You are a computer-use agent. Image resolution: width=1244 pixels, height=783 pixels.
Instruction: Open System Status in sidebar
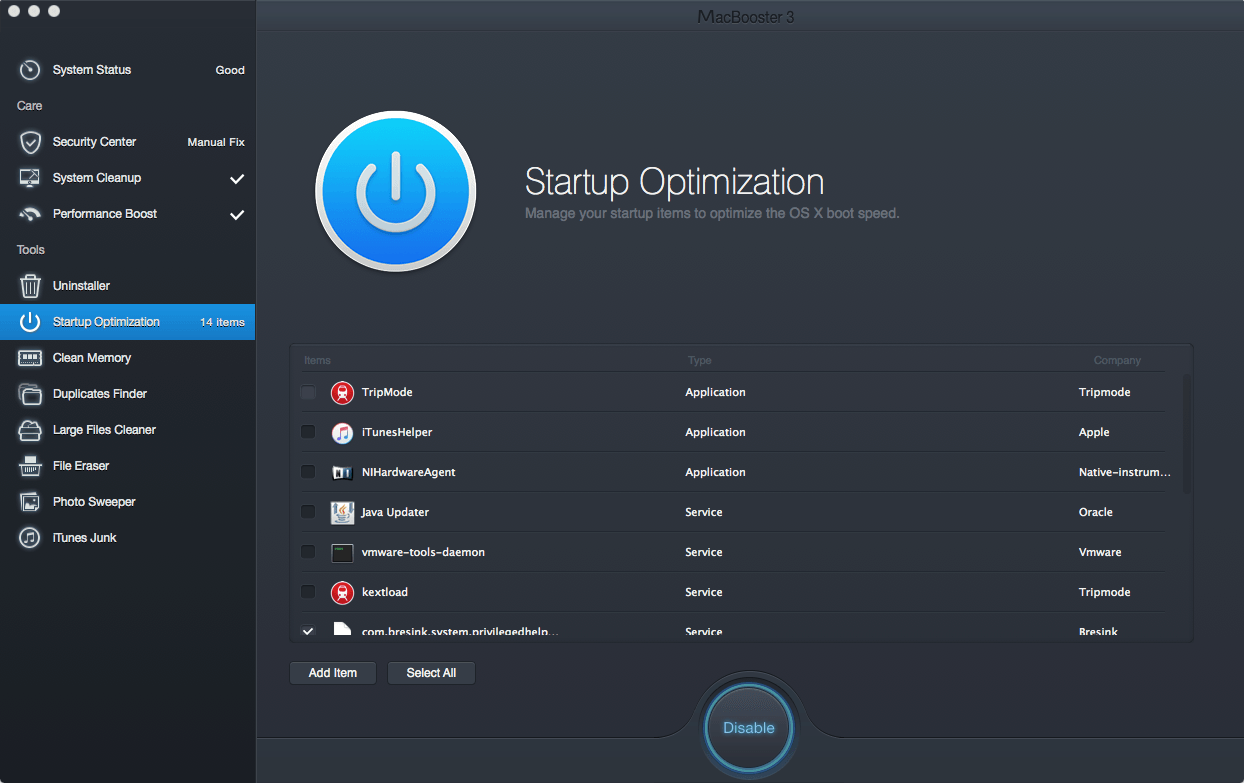click(127, 70)
